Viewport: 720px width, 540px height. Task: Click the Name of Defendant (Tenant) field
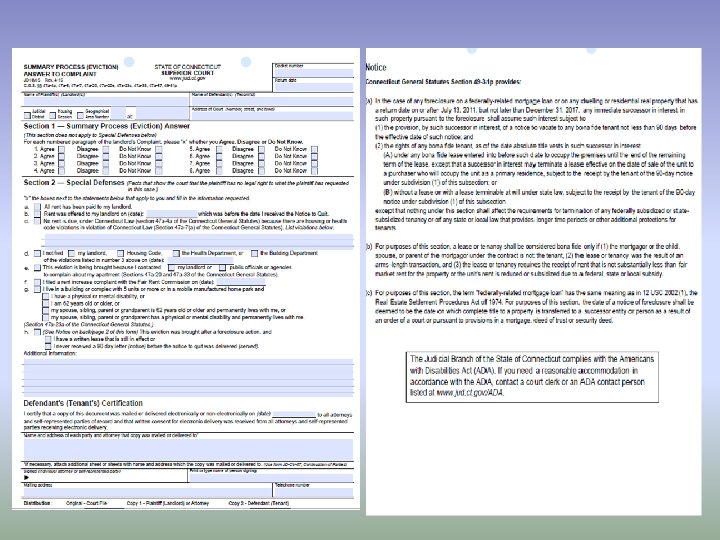click(x=272, y=101)
